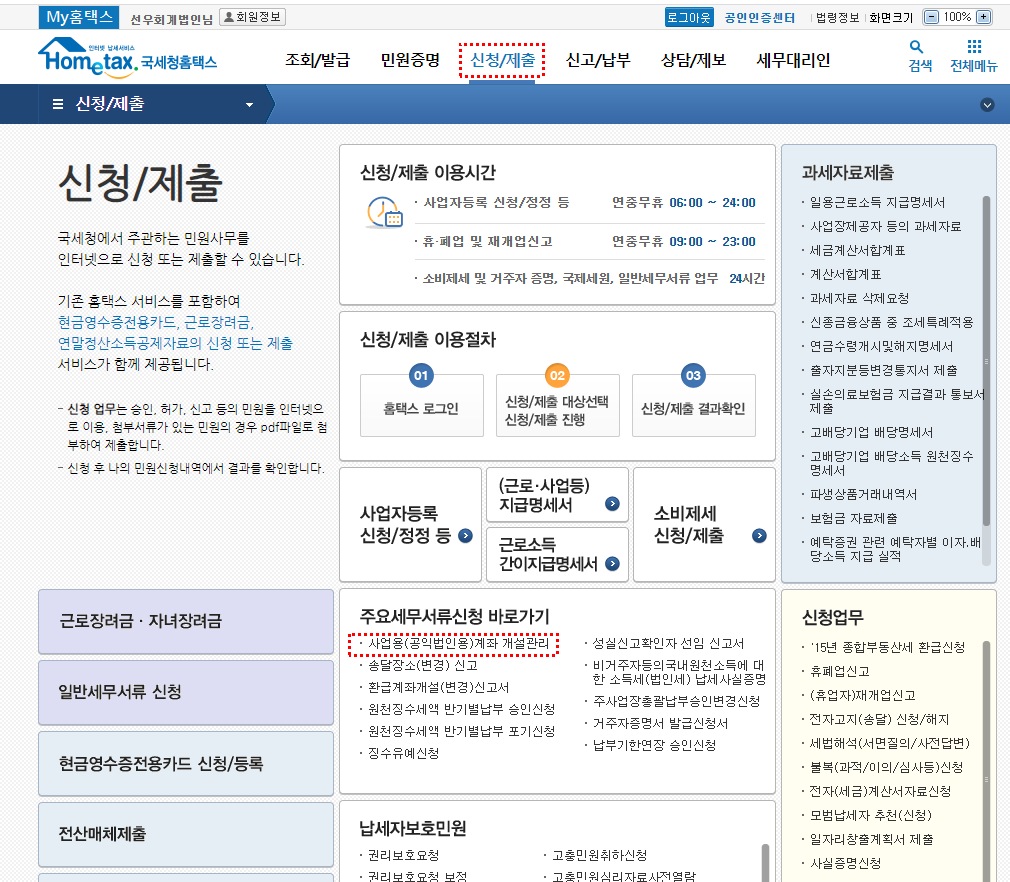
Task: Open the 검색 search icon
Action: (918, 55)
